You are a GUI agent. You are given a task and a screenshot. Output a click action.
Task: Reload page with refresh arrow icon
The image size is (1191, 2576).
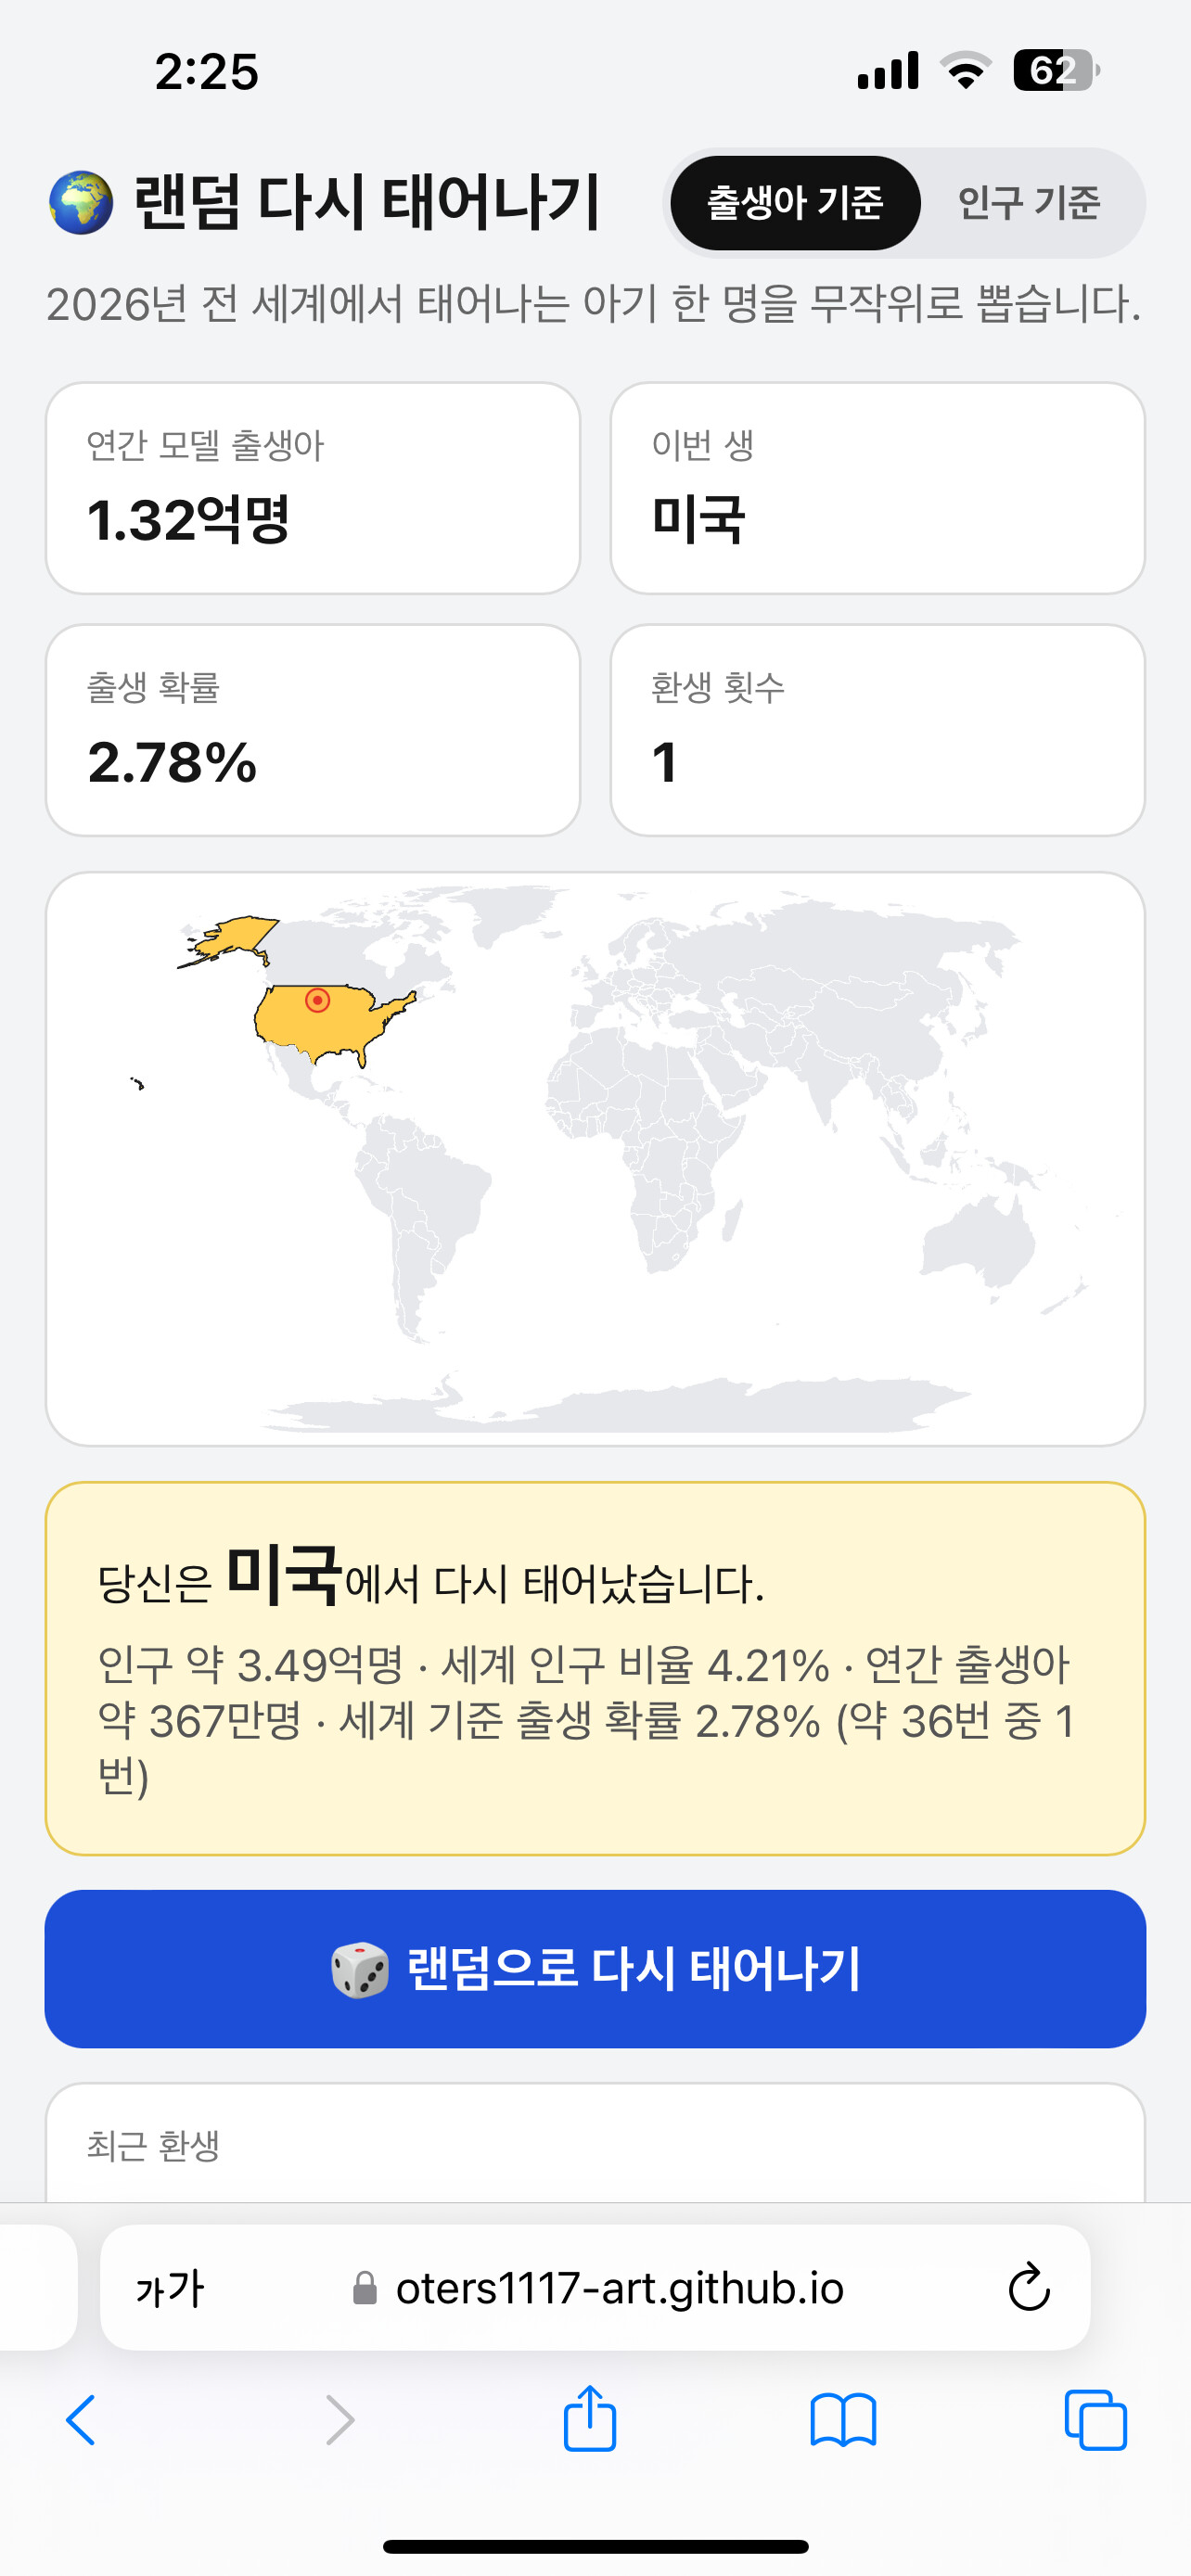click(x=1029, y=2287)
